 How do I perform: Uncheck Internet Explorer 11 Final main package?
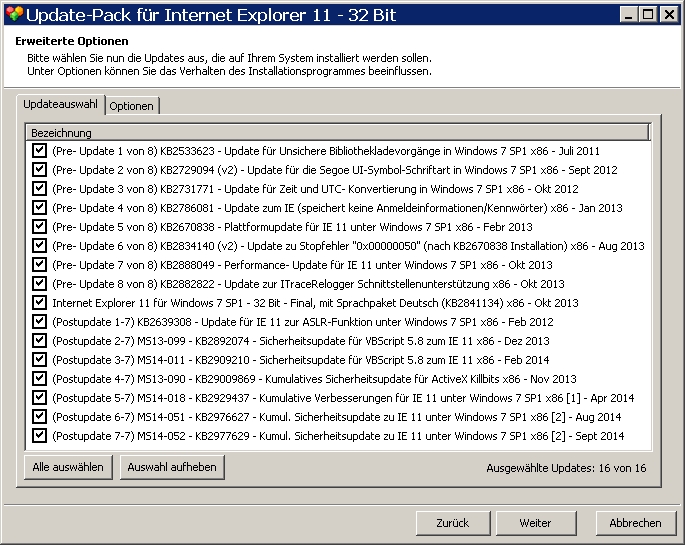(x=40, y=302)
